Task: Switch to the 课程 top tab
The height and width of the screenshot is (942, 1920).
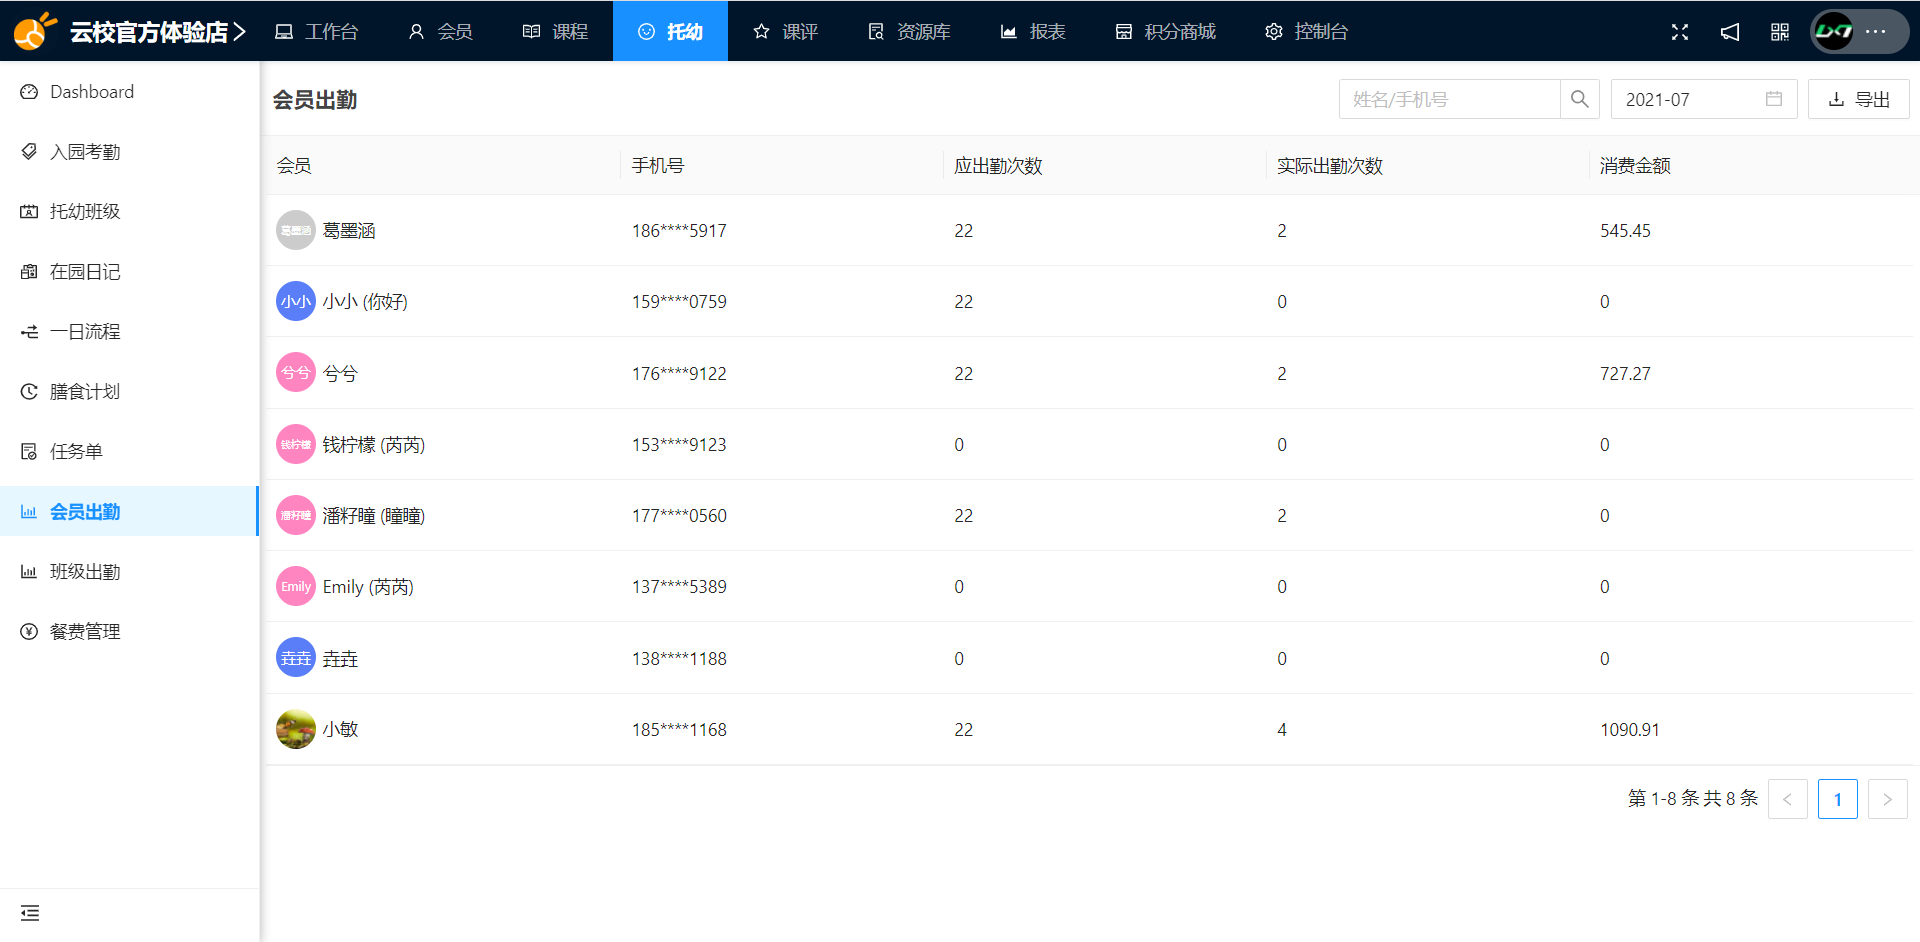Action: [555, 32]
